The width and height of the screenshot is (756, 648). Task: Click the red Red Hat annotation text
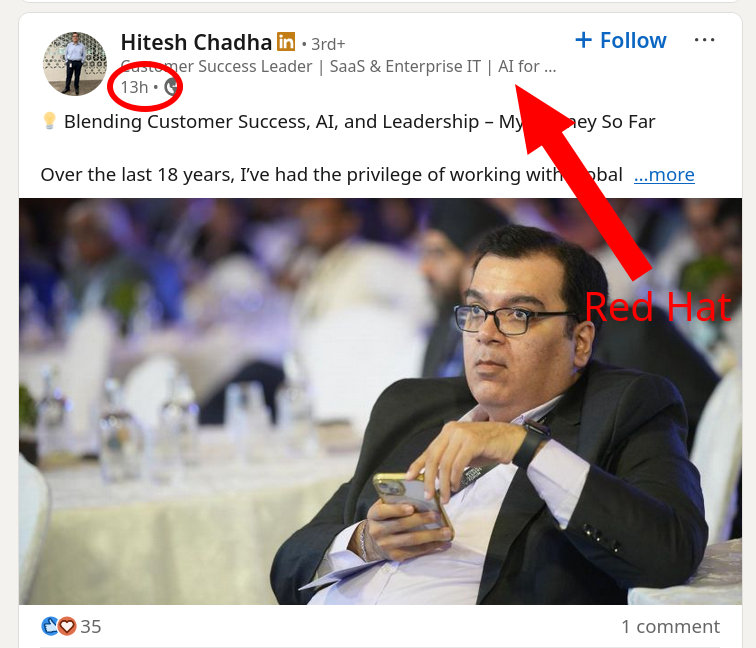658,307
